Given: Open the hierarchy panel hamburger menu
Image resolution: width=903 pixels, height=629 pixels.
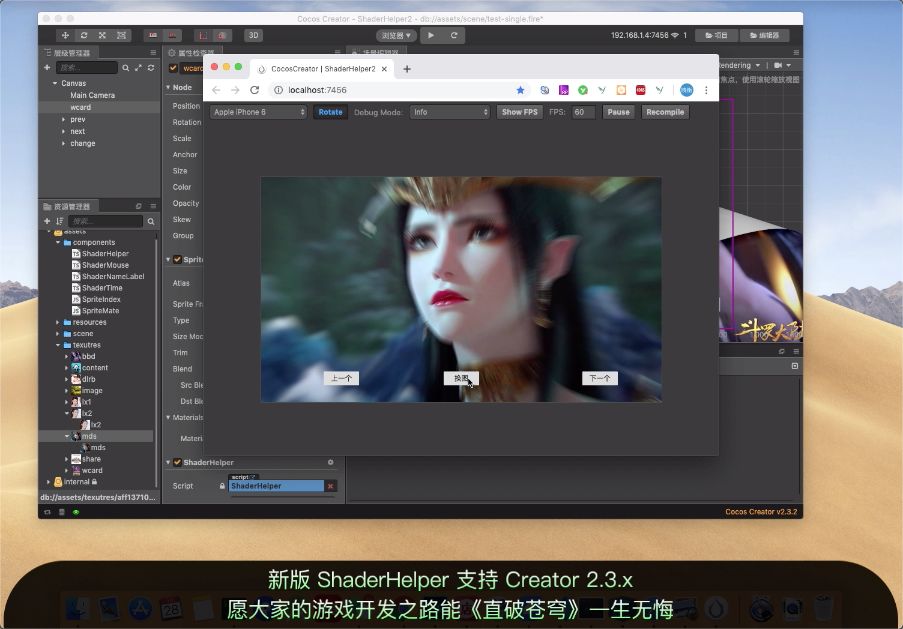Looking at the screenshot, I should click(x=153, y=52).
